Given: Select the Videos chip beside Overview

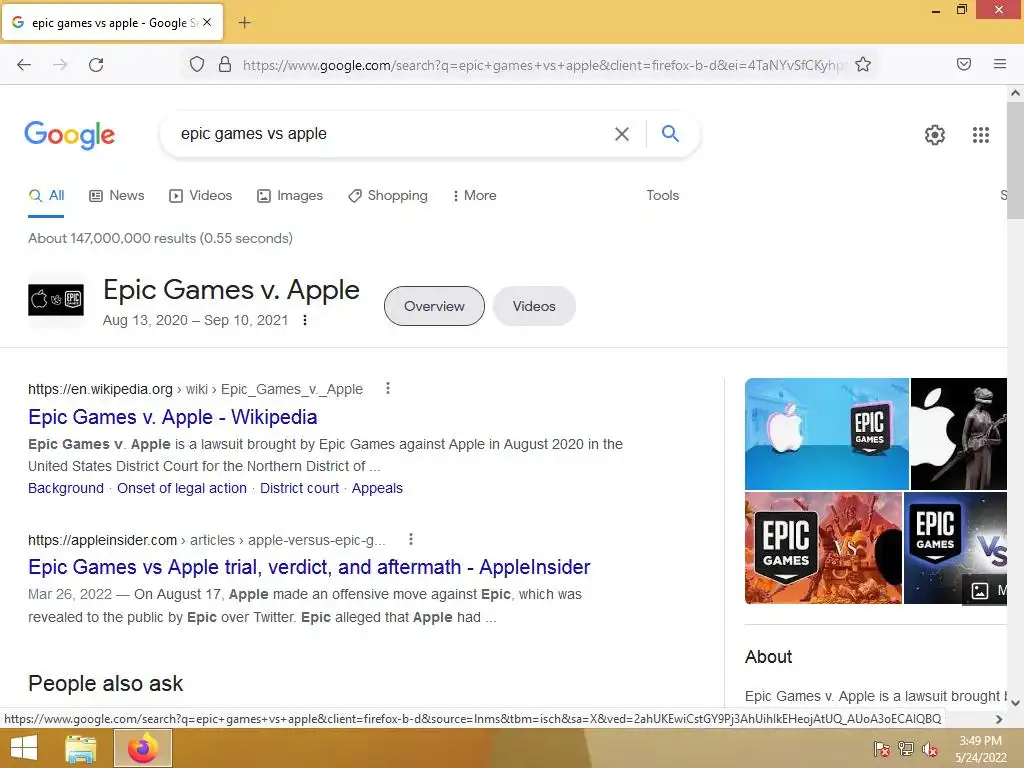Looking at the screenshot, I should point(534,306).
